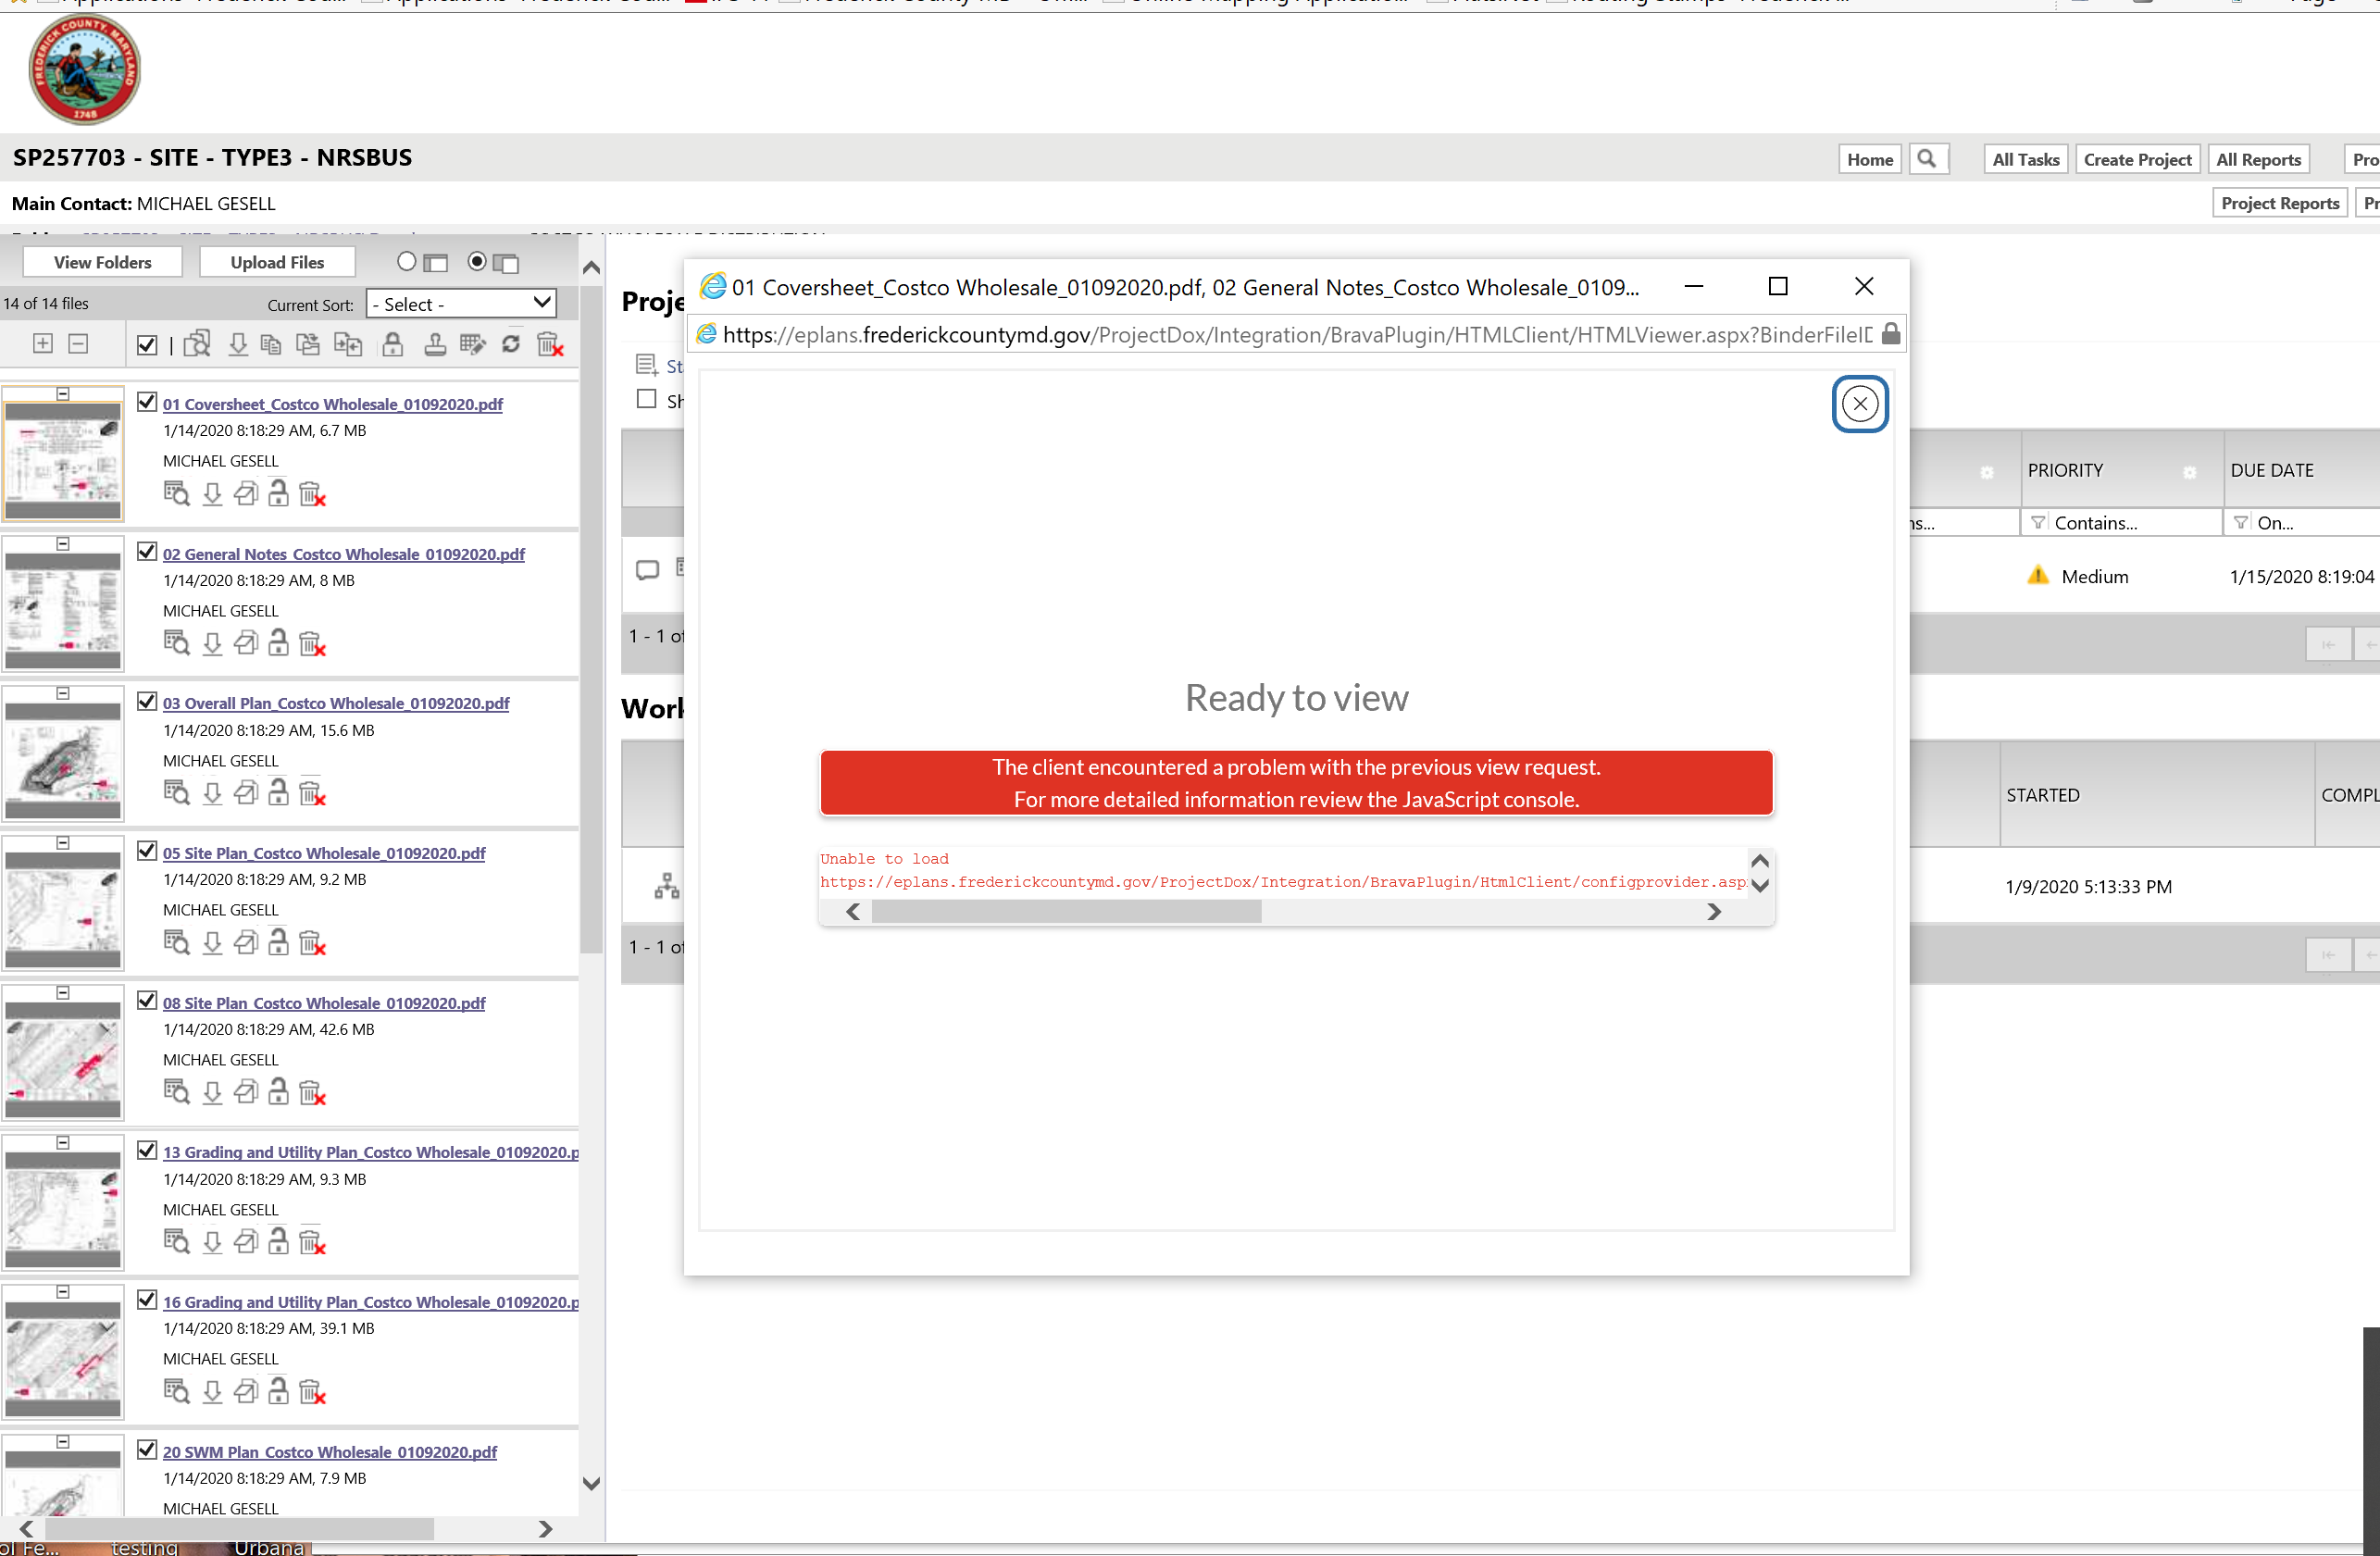
Task: Select the first view layout radio button
Action: pyautogui.click(x=406, y=262)
